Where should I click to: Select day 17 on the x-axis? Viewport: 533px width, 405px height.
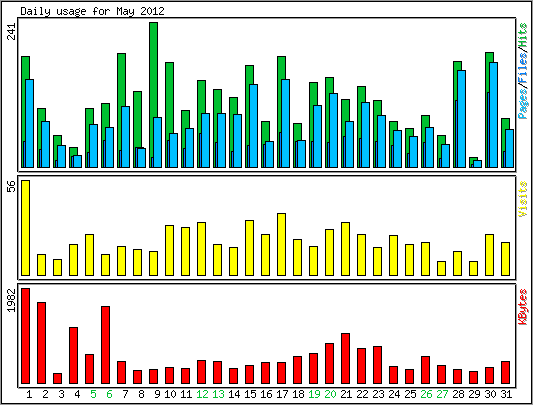click(282, 394)
